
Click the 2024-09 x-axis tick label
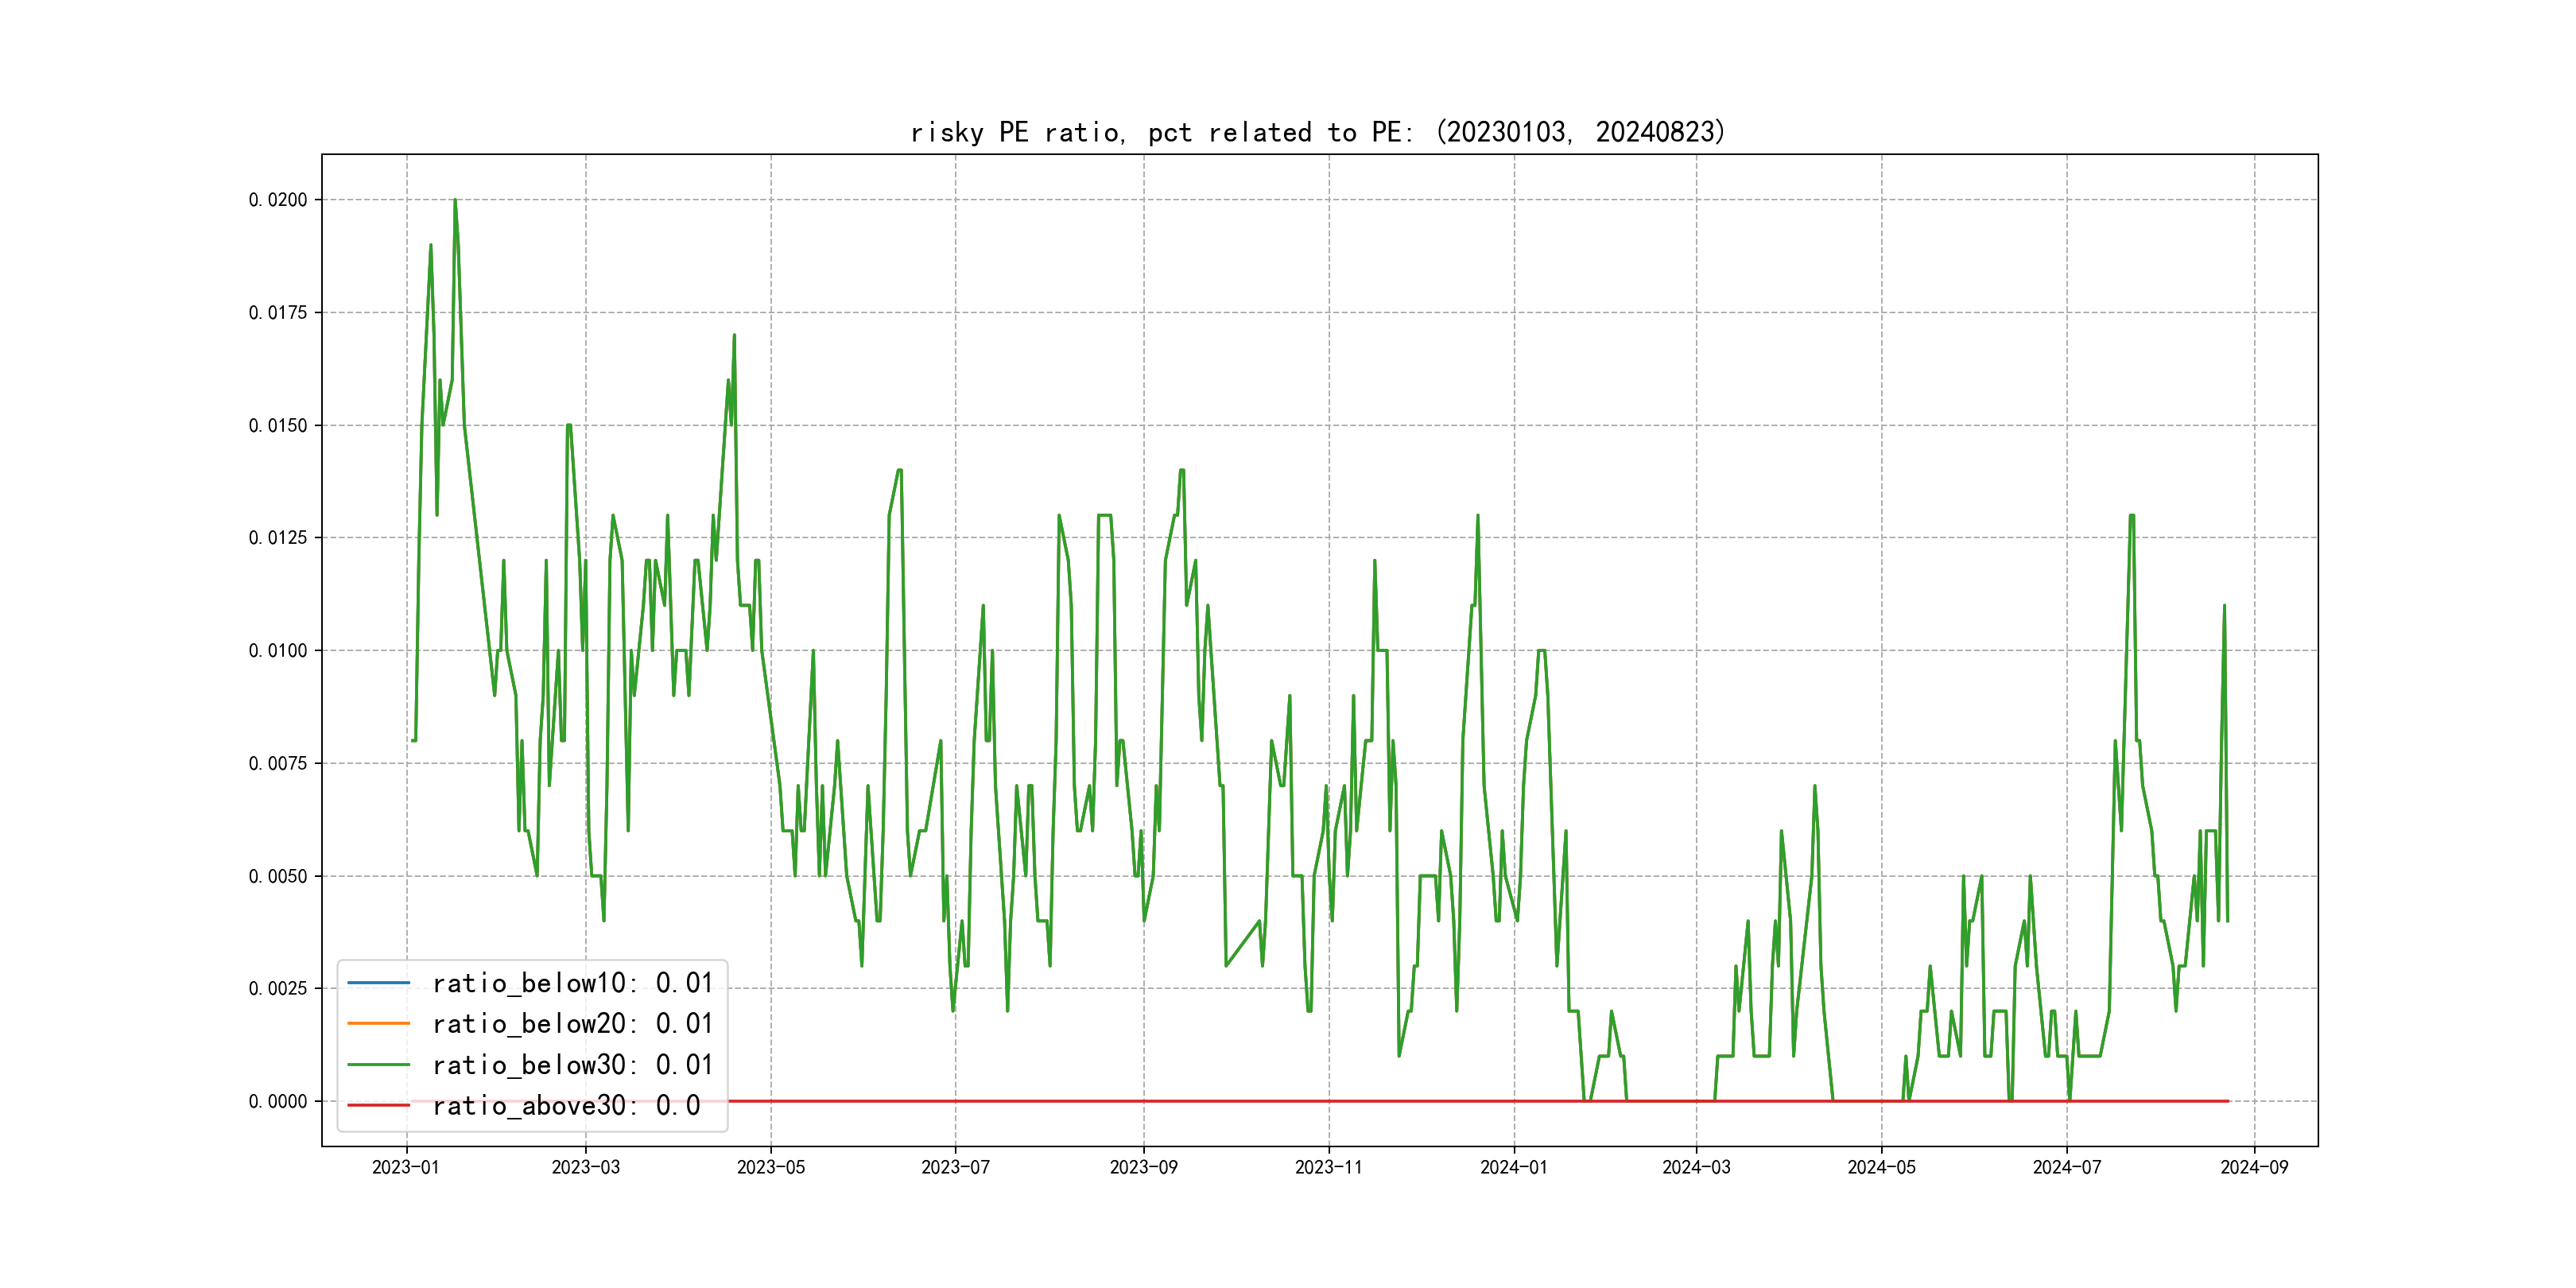coord(2254,1167)
